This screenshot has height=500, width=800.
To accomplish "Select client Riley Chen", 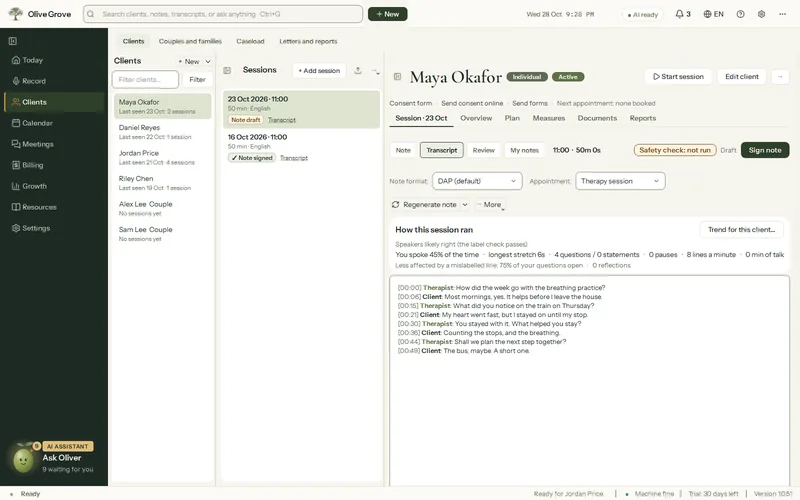I will point(162,183).
